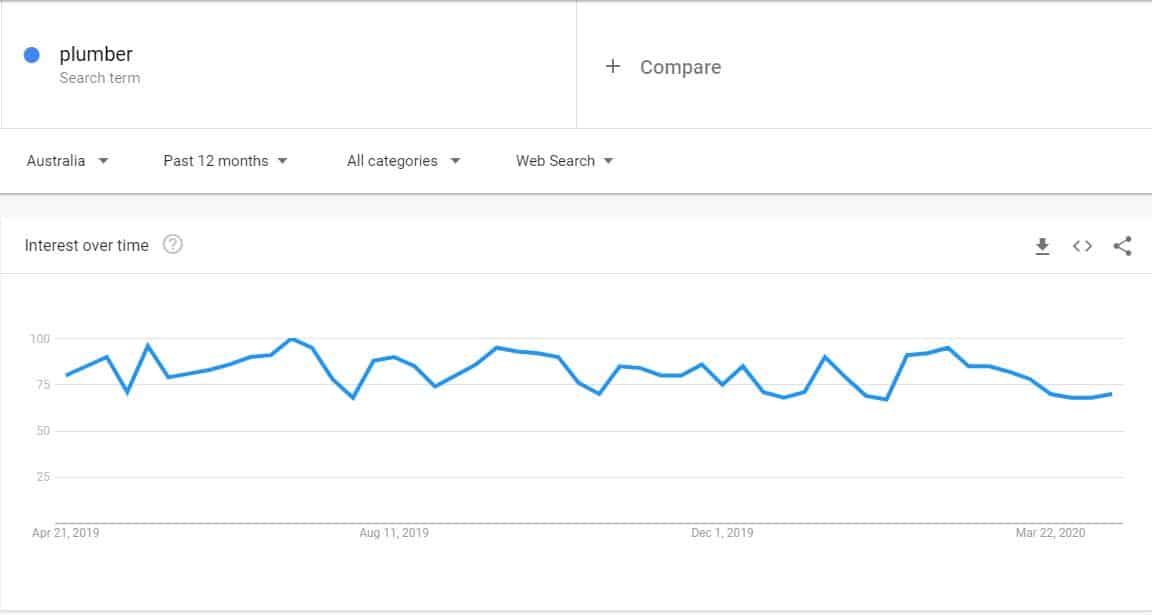Click the Apr 21, 2019 axis label

click(x=66, y=533)
